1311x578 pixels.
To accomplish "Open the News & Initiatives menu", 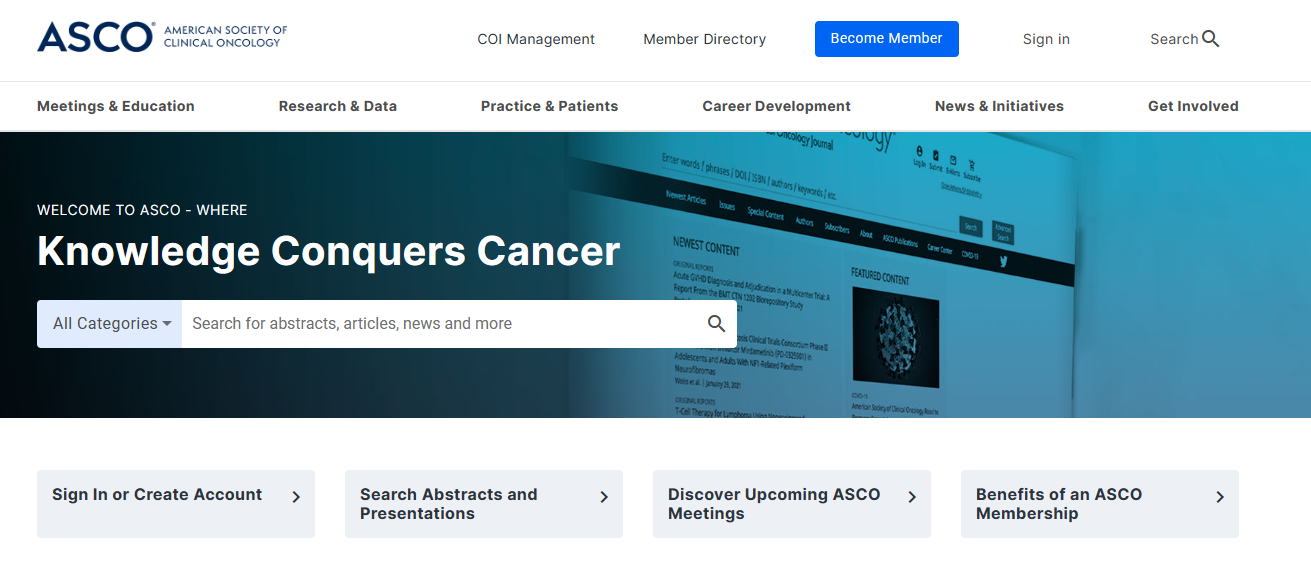I will (999, 106).
